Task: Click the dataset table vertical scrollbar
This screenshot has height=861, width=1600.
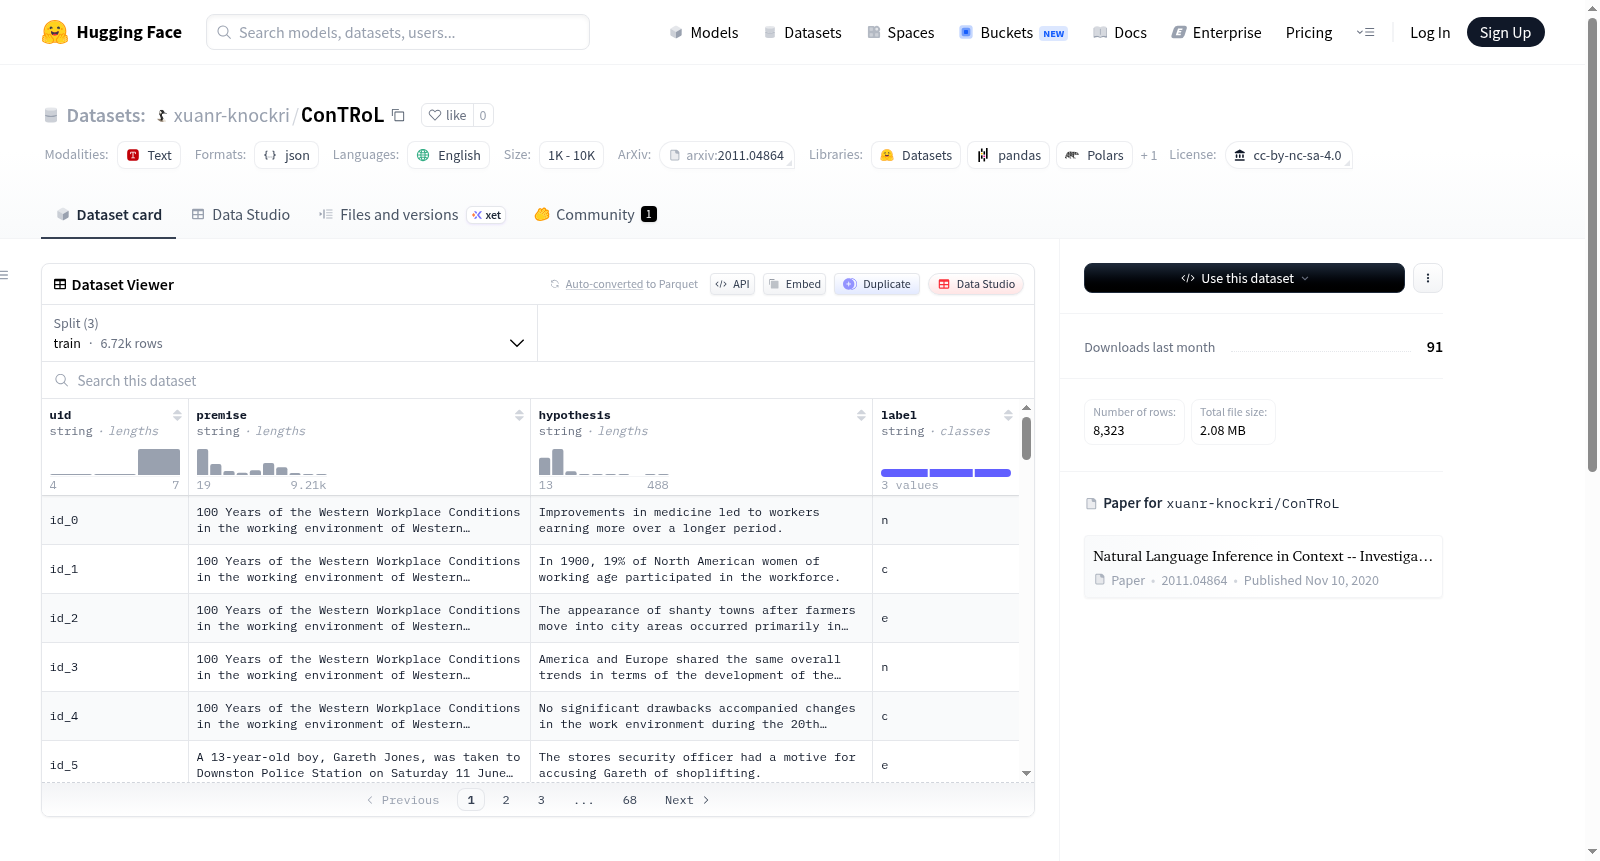Action: point(1026,438)
